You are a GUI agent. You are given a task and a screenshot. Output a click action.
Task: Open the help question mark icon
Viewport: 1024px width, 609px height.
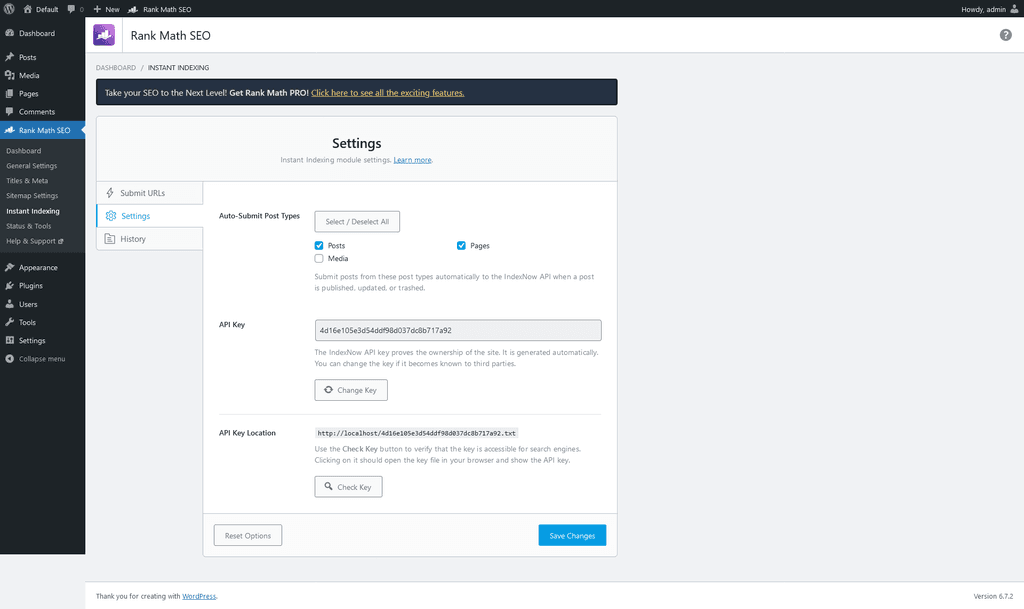coord(1005,35)
